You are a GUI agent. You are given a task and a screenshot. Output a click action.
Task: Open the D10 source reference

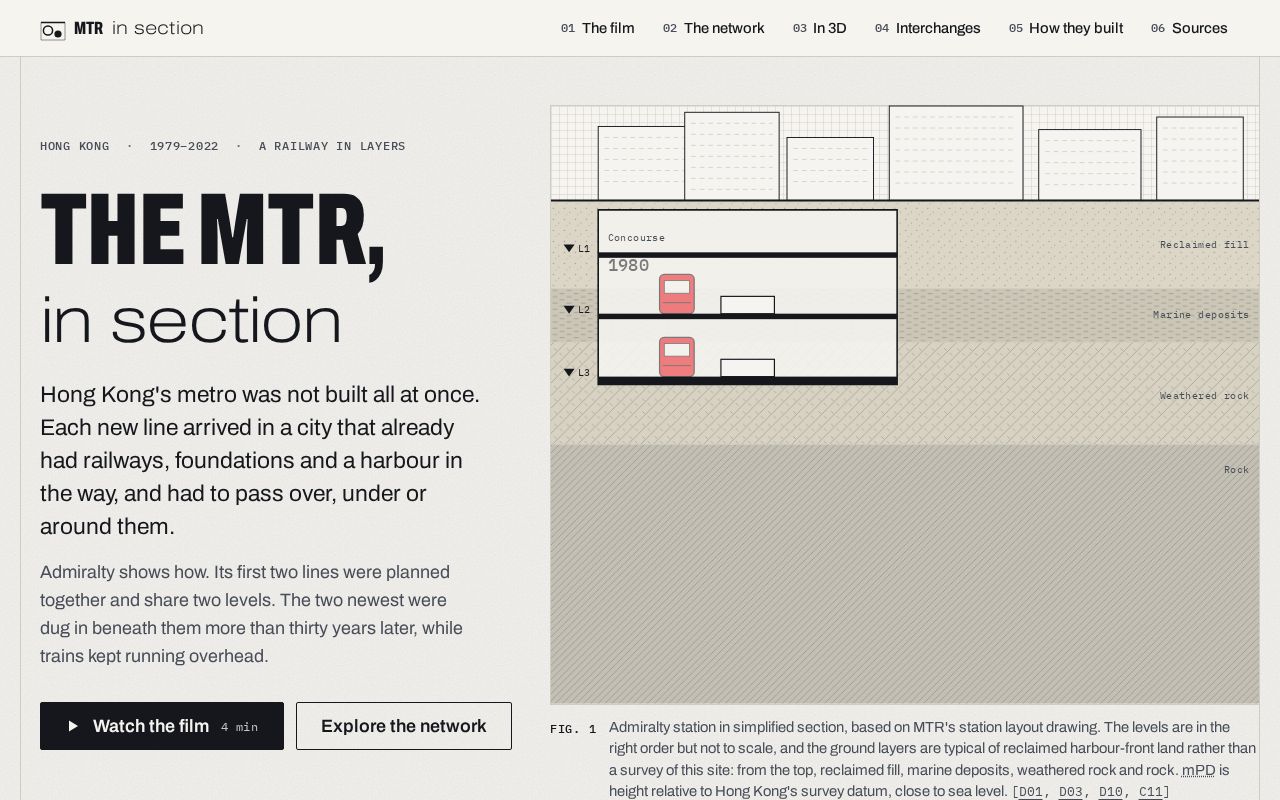(1111, 792)
